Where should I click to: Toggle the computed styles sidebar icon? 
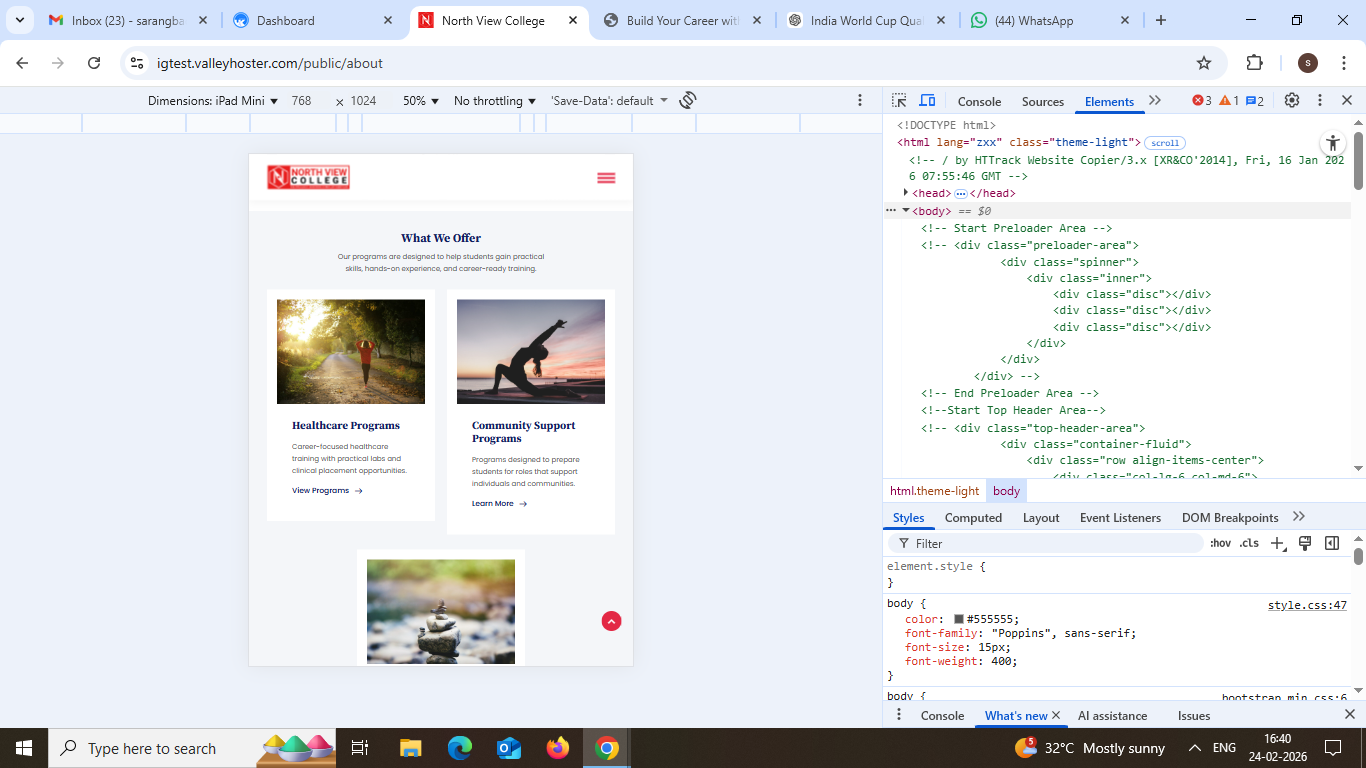[x=1332, y=543]
